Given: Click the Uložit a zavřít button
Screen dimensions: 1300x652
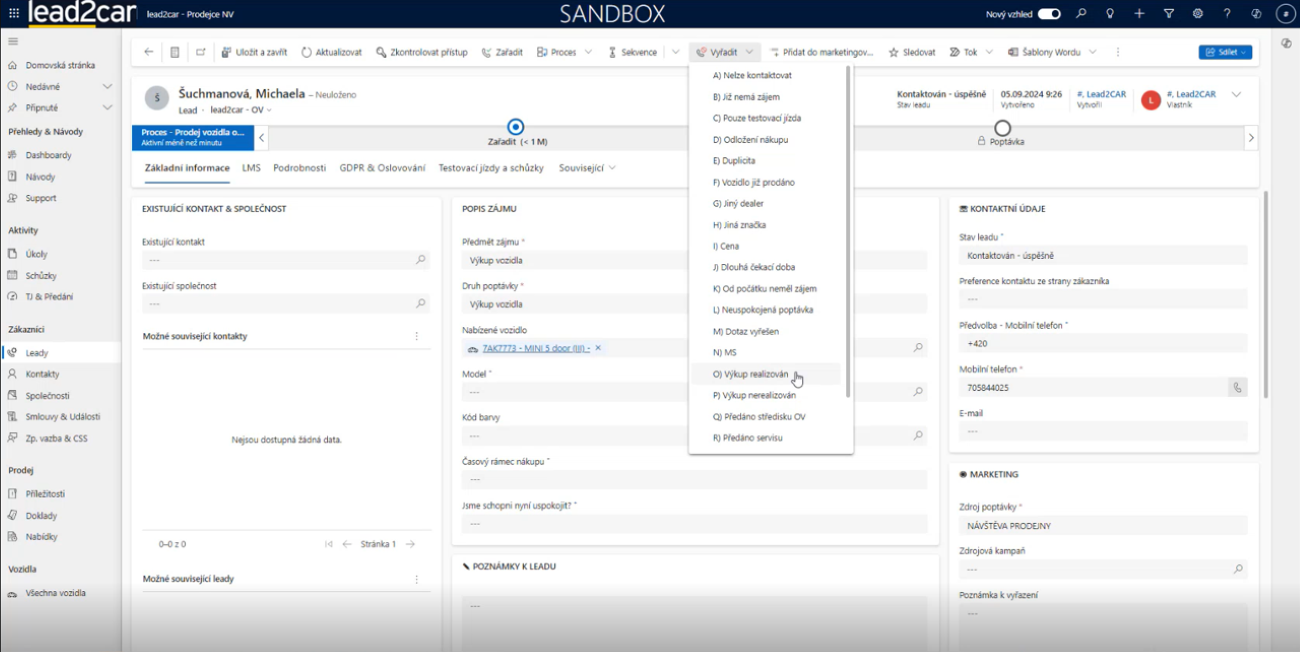Looking at the screenshot, I should tap(254, 52).
